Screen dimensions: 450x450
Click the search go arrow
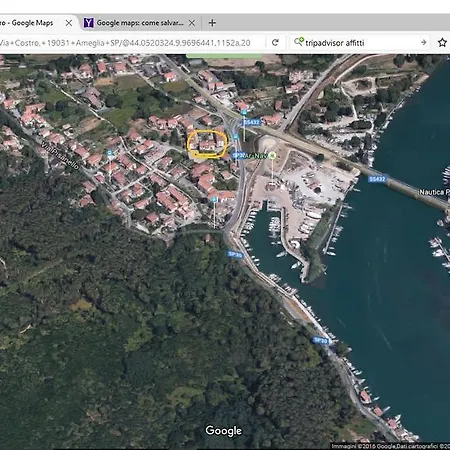click(423, 43)
